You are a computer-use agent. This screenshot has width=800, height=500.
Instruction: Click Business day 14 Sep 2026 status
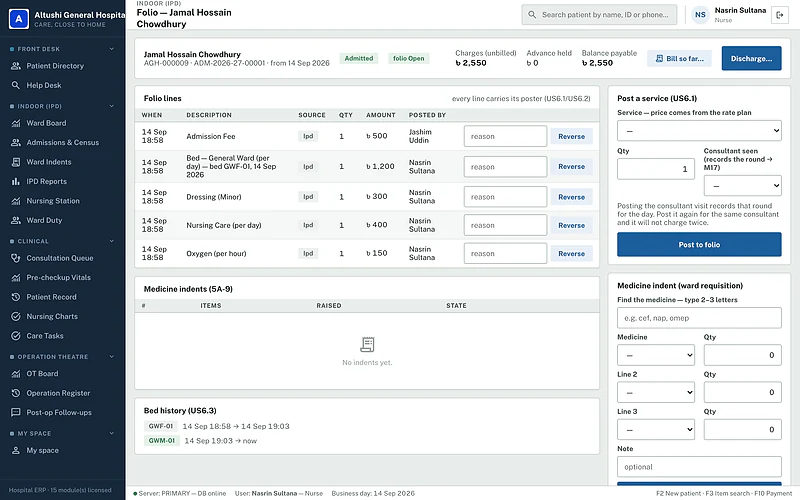[x=373, y=493]
